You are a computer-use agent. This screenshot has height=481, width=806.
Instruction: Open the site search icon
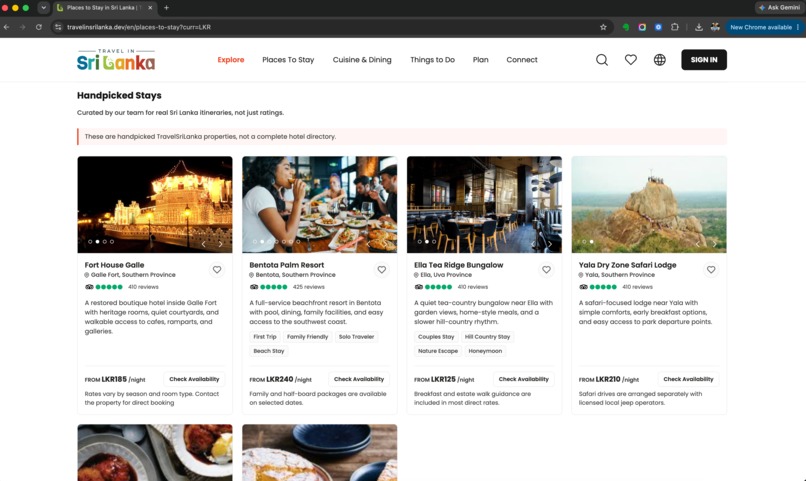(x=602, y=60)
